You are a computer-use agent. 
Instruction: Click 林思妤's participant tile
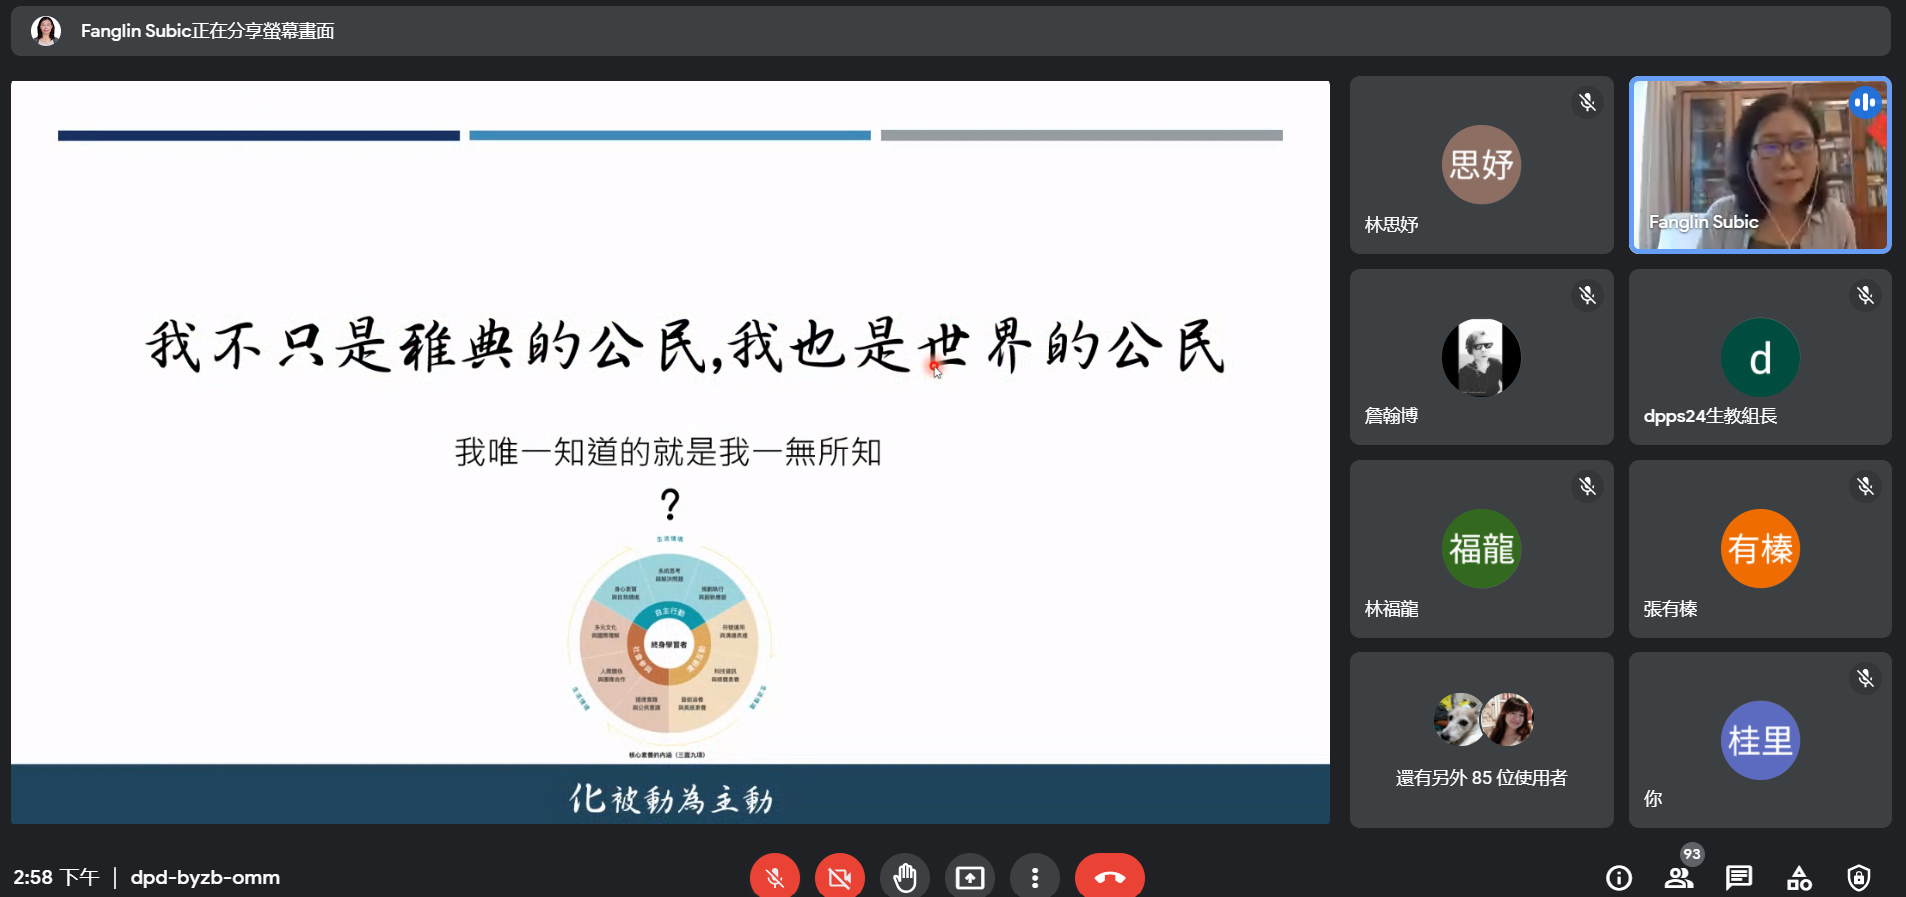click(x=1480, y=165)
